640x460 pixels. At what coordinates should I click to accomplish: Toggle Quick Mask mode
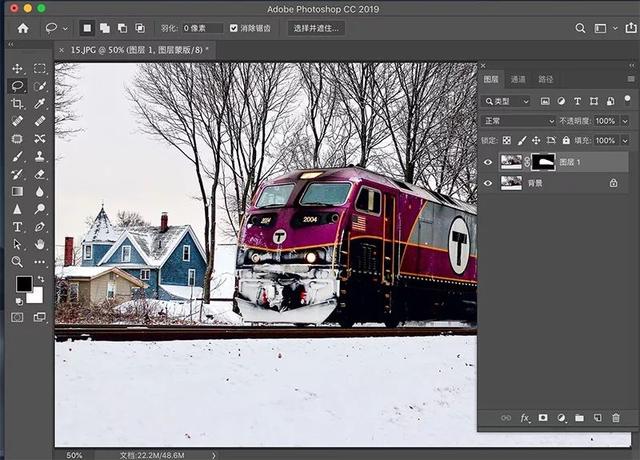17,317
